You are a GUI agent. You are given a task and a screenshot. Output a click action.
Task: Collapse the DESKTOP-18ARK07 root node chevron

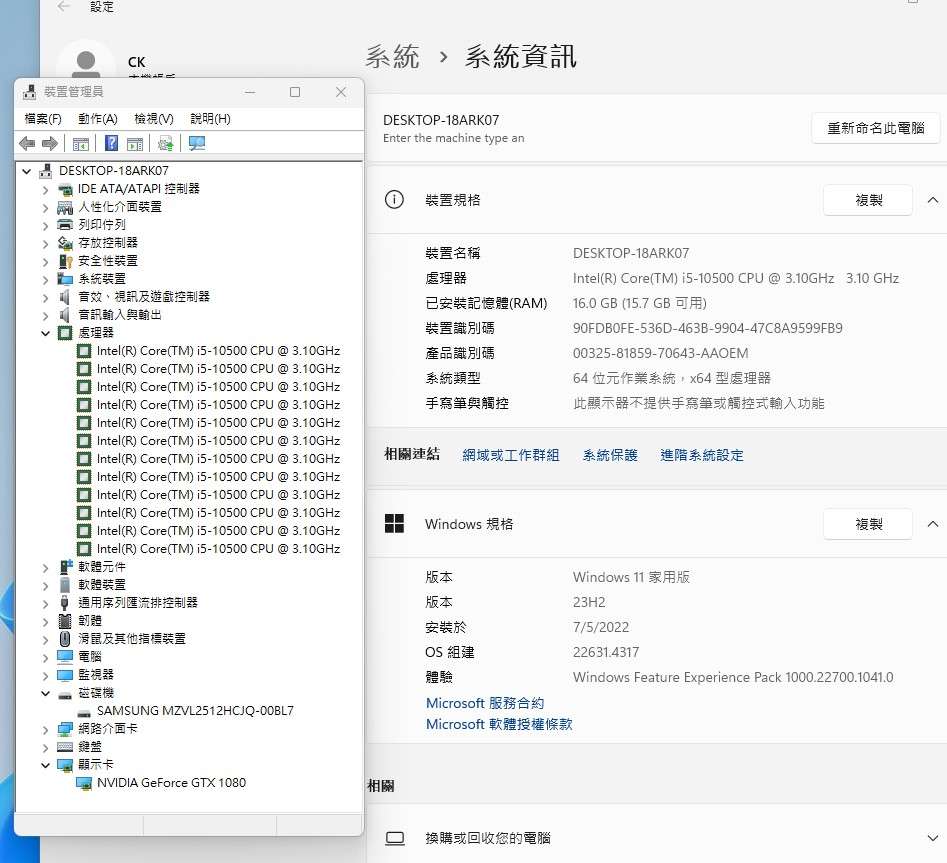(x=27, y=172)
